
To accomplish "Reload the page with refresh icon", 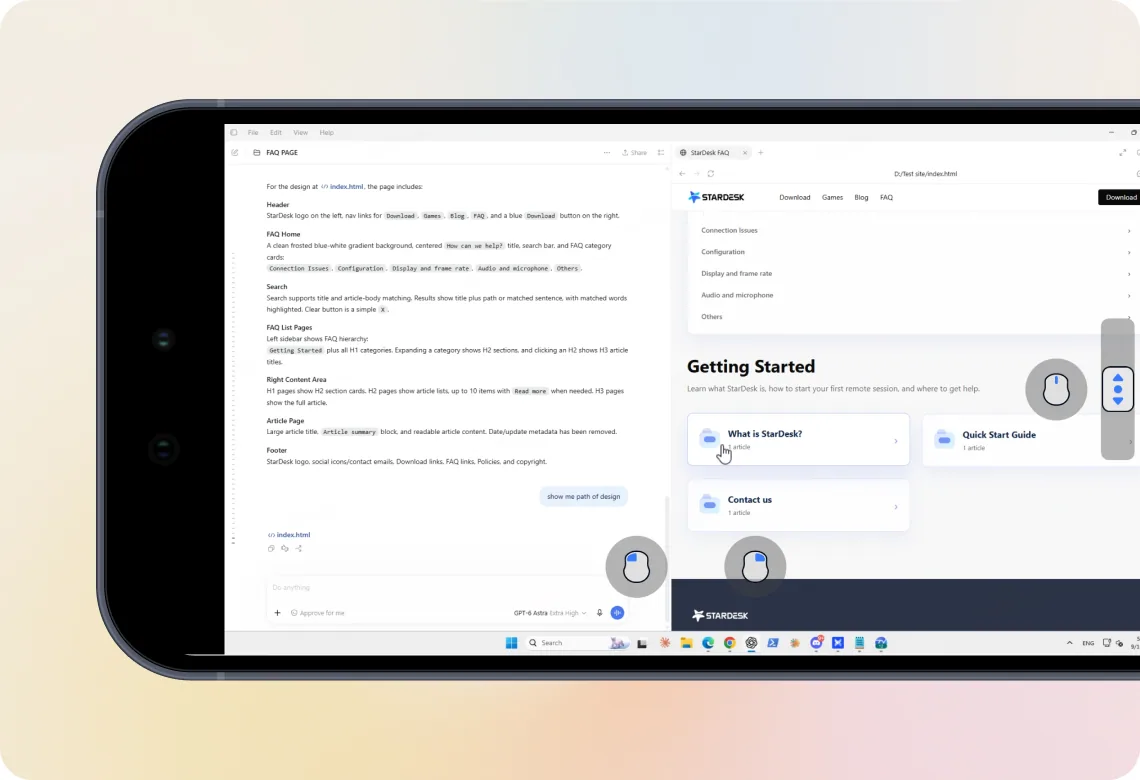I will (711, 174).
